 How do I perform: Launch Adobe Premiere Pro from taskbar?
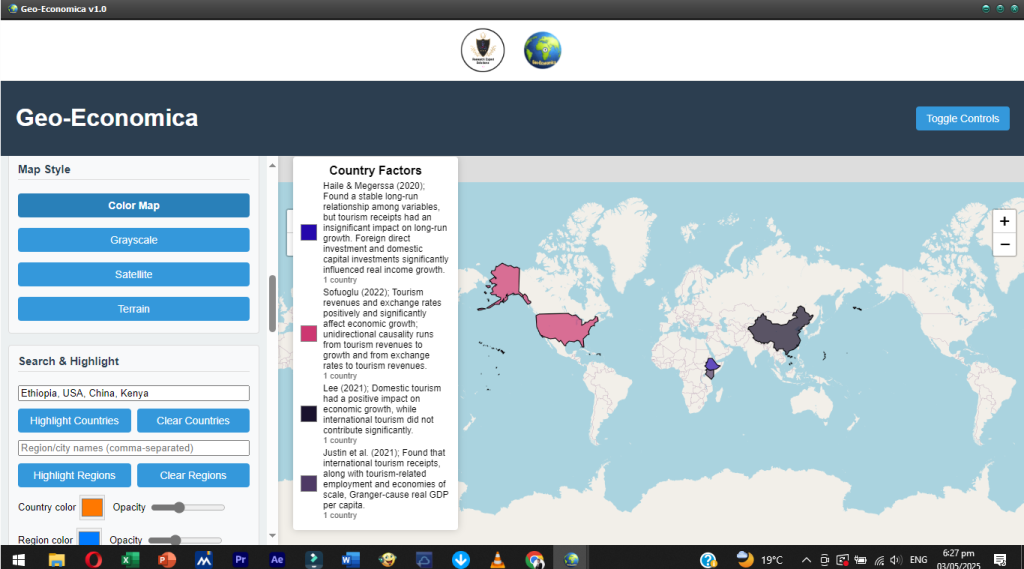(240, 559)
